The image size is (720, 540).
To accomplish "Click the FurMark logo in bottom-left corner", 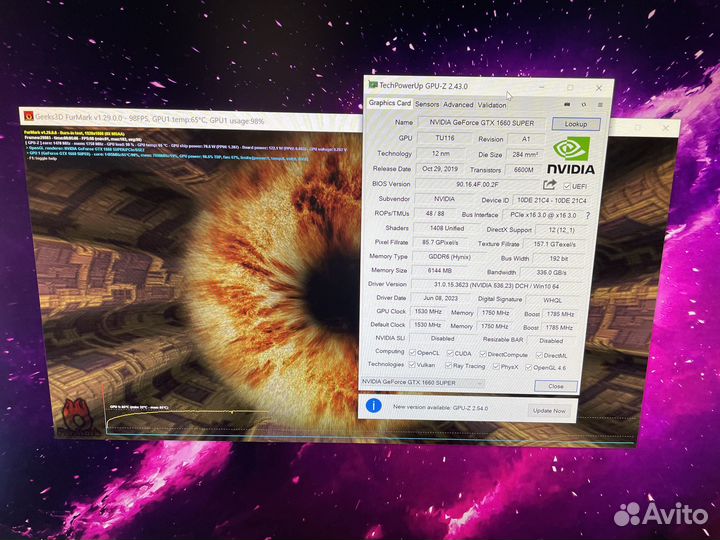I will point(79,417).
